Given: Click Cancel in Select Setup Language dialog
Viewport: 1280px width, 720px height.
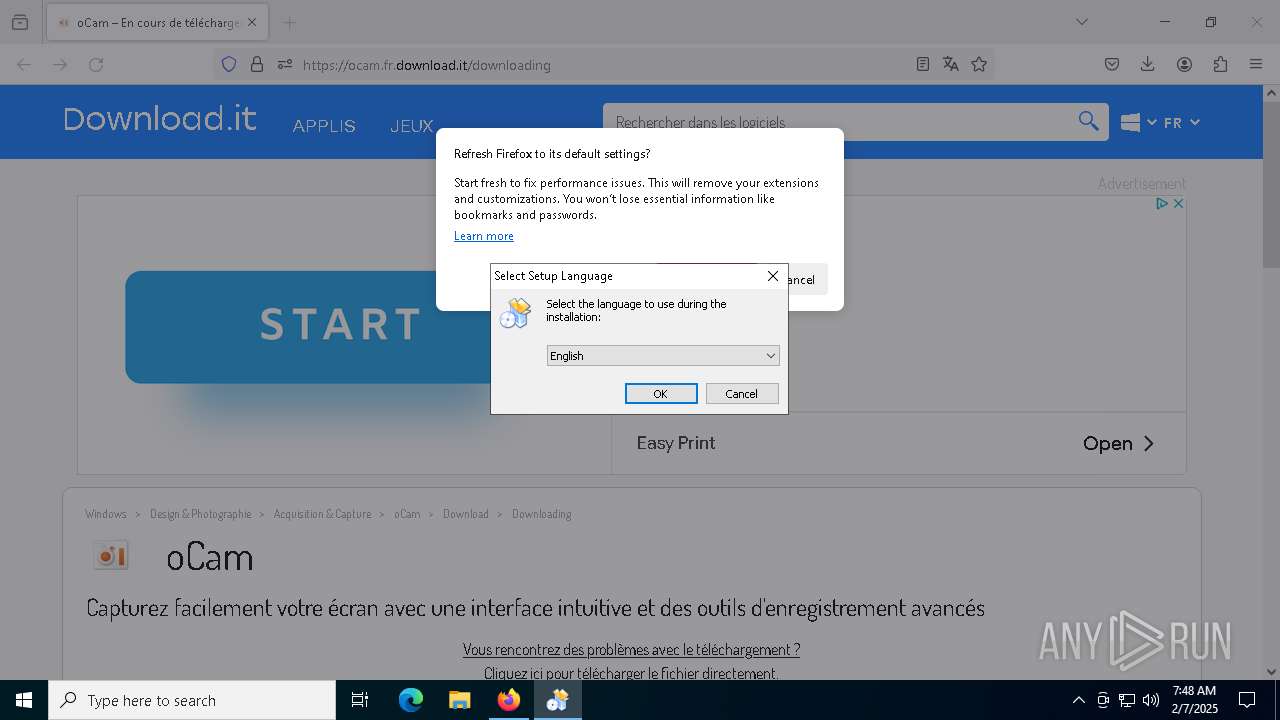Looking at the screenshot, I should [x=742, y=394].
